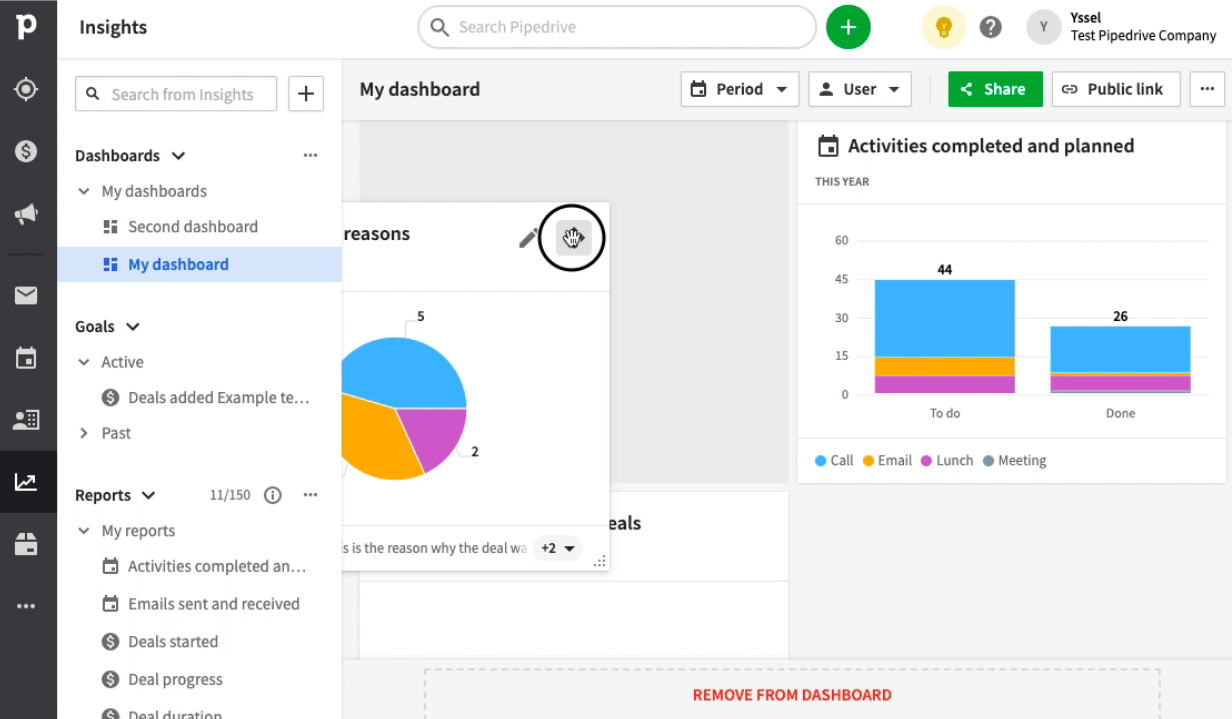The width and height of the screenshot is (1232, 719).
Task: Open Reports section ellipsis menu
Action: (x=311, y=495)
